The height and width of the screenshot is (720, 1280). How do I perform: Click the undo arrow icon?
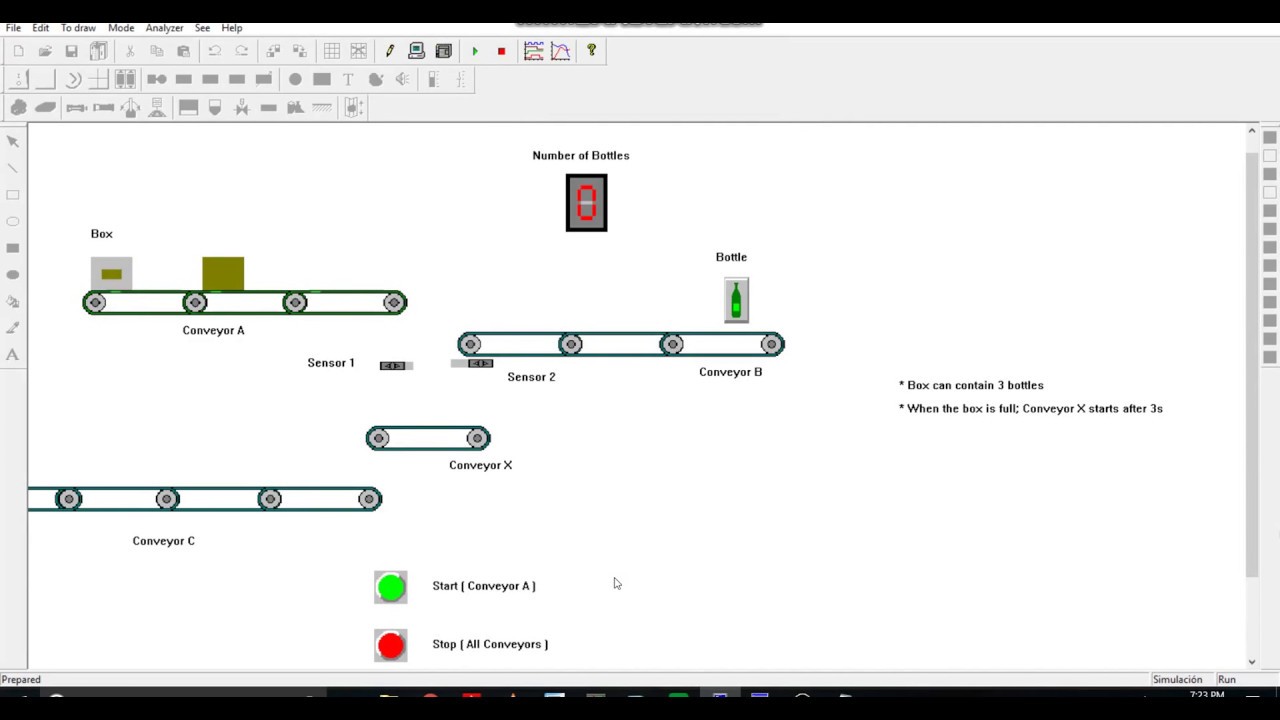click(x=214, y=51)
